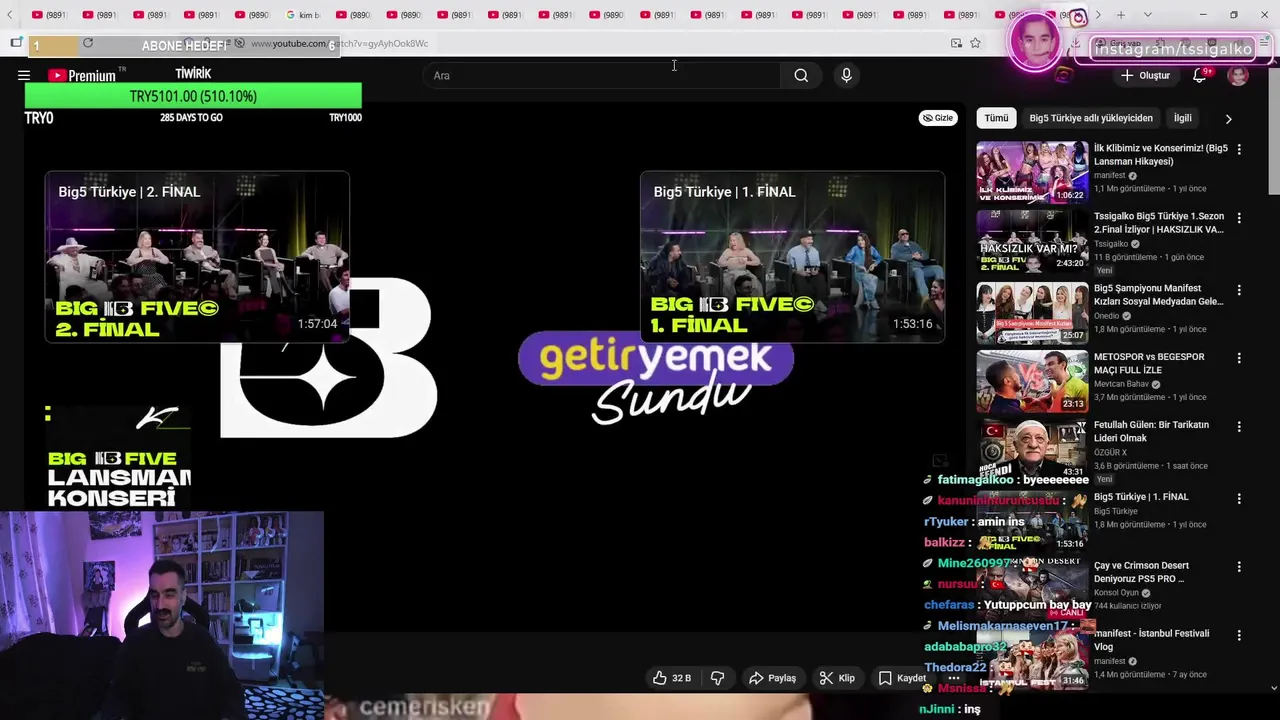The image size is (1280, 720).
Task: Show more filter chips with right arrow
Action: (x=1228, y=118)
